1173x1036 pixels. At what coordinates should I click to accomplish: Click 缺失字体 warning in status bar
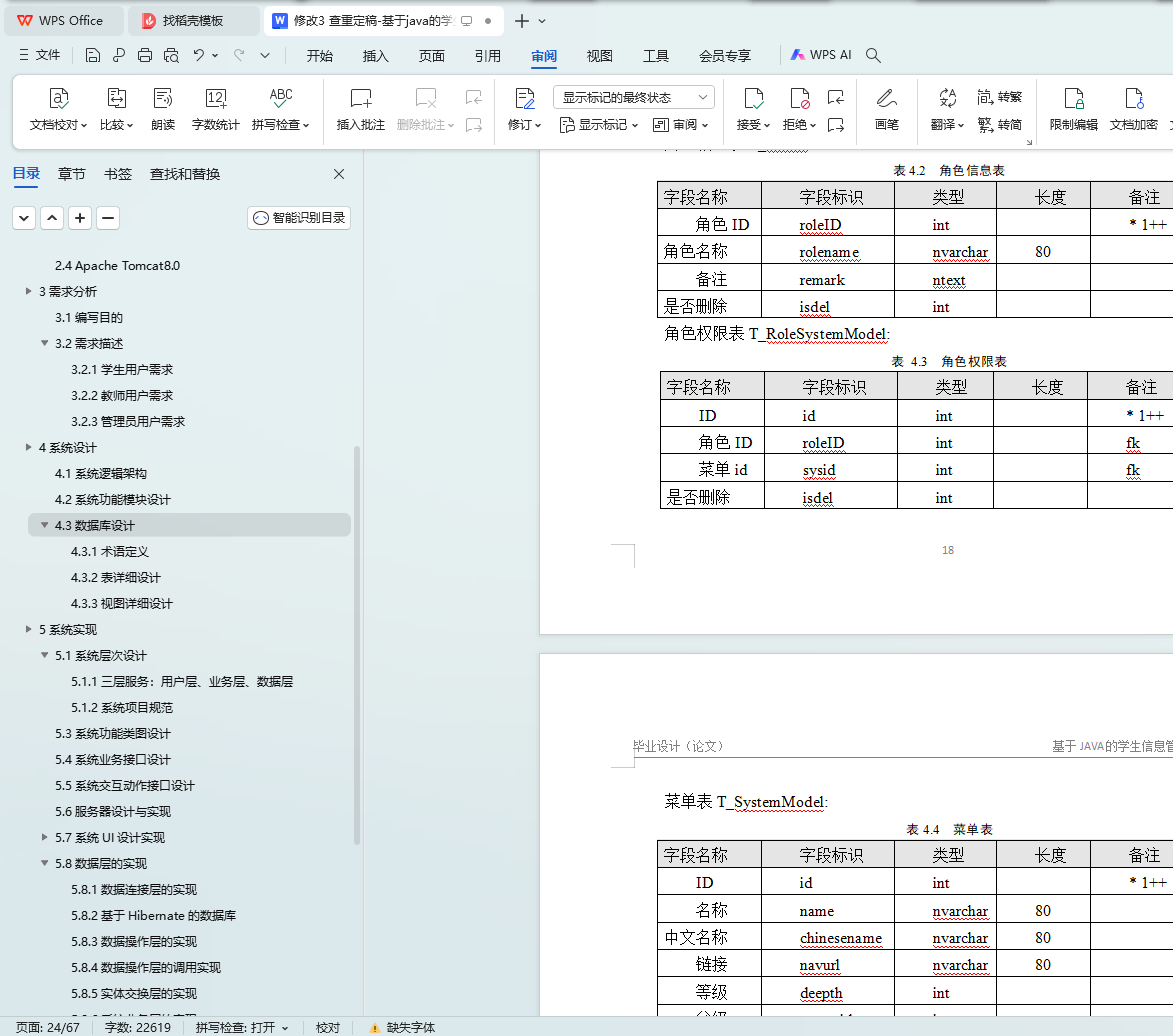402,1028
